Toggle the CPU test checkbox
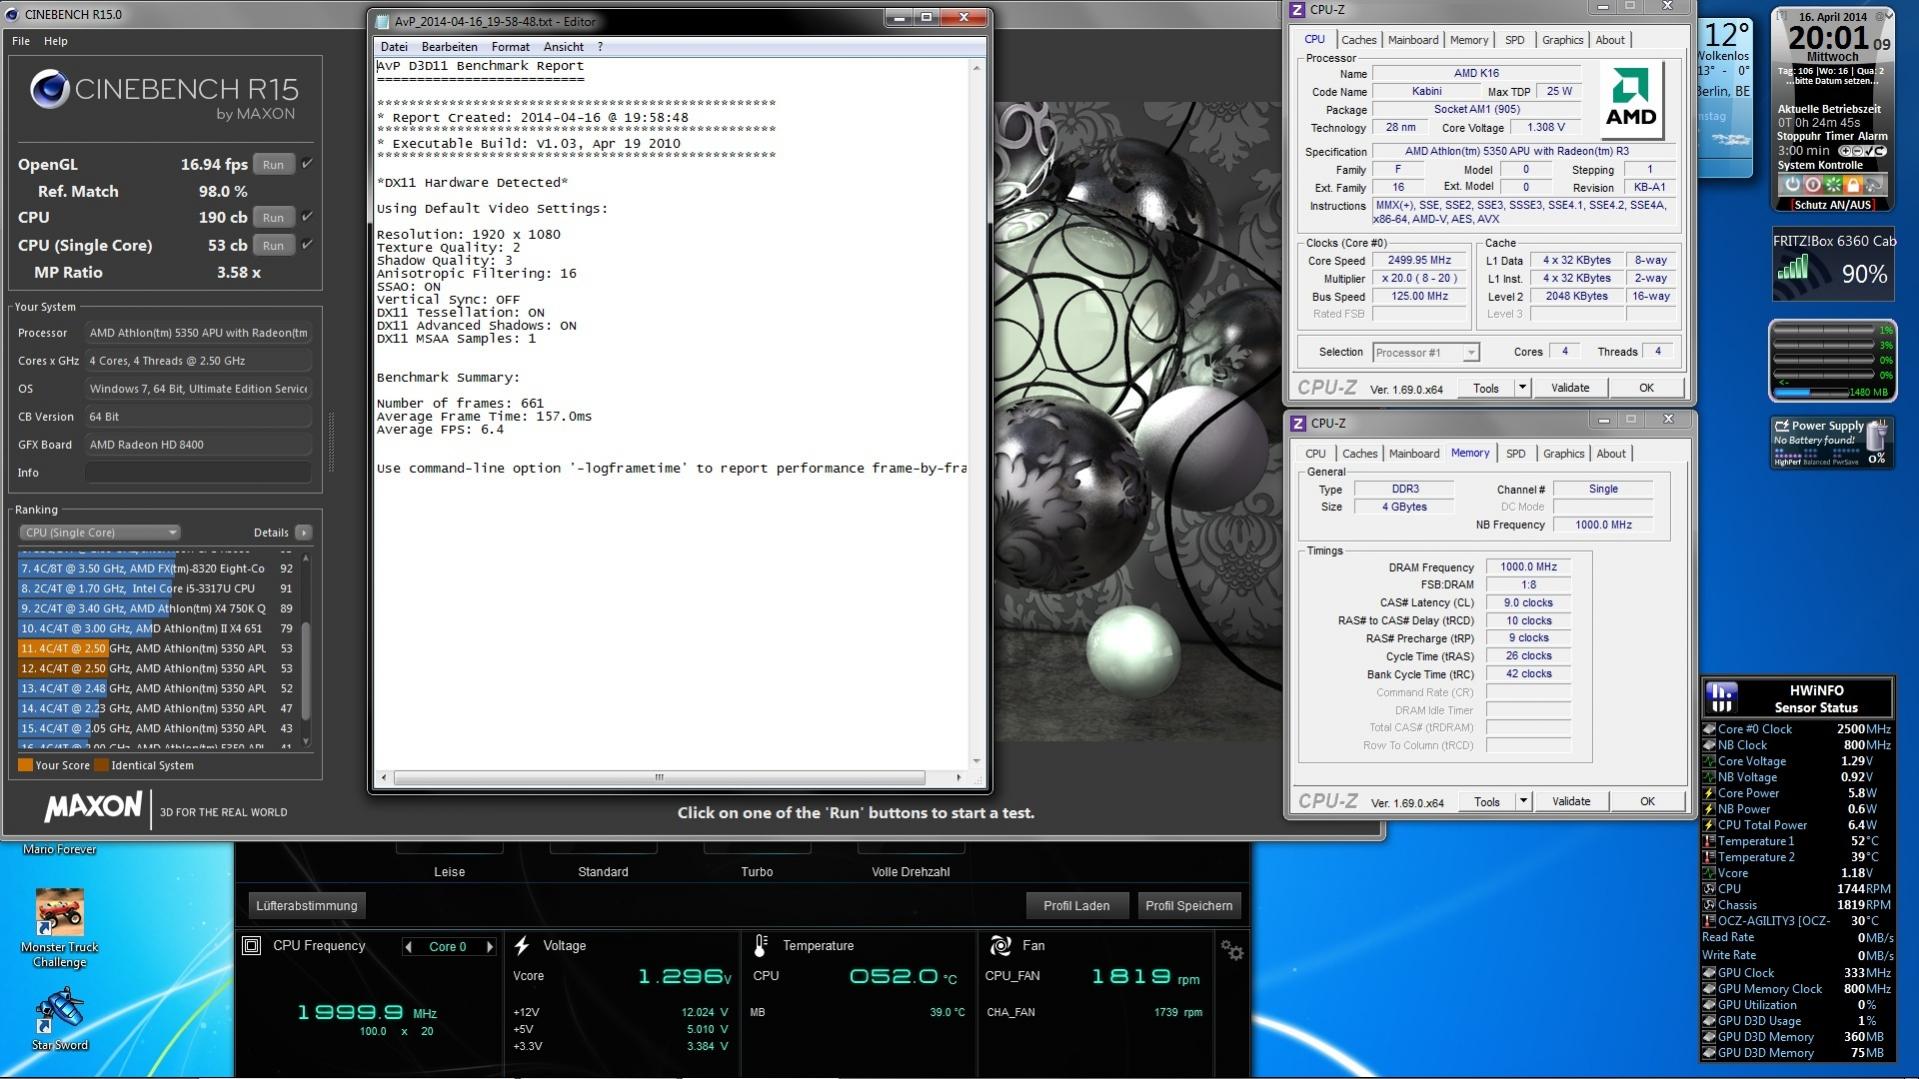The image size is (1919, 1079). point(307,217)
